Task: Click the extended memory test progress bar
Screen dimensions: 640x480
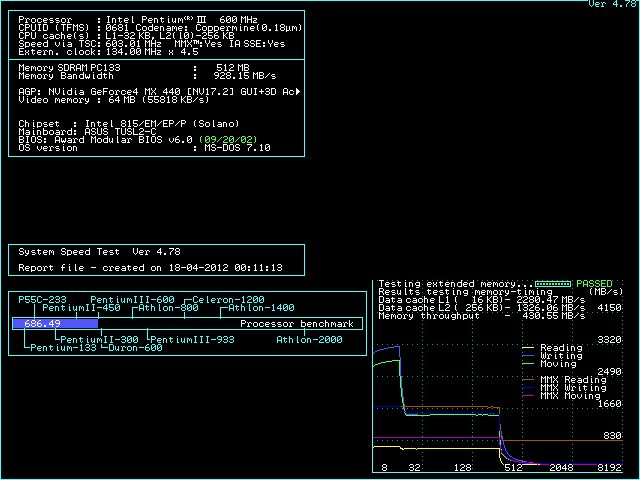Action: pyautogui.click(x=553, y=284)
